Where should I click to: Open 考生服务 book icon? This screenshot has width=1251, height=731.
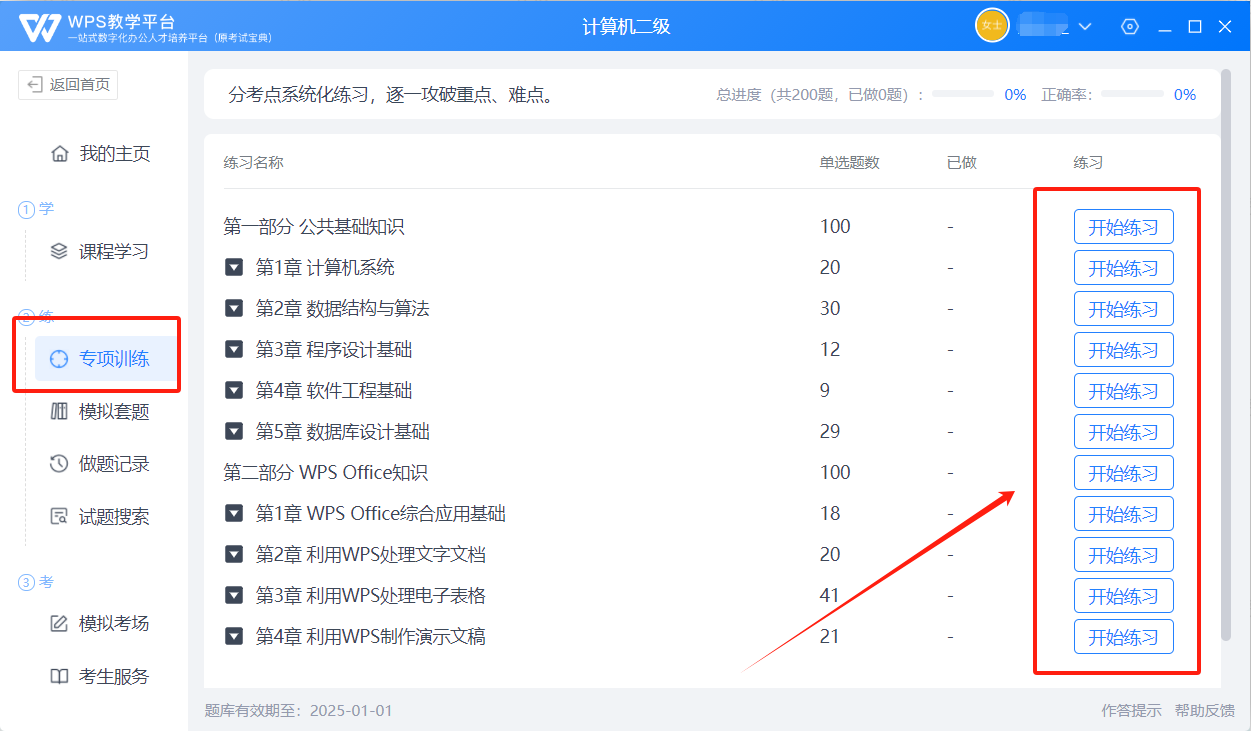click(x=59, y=676)
